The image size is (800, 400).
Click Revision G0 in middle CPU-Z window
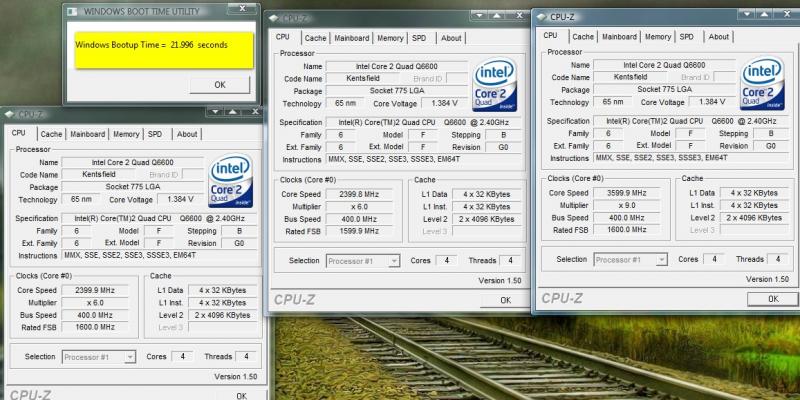503,147
